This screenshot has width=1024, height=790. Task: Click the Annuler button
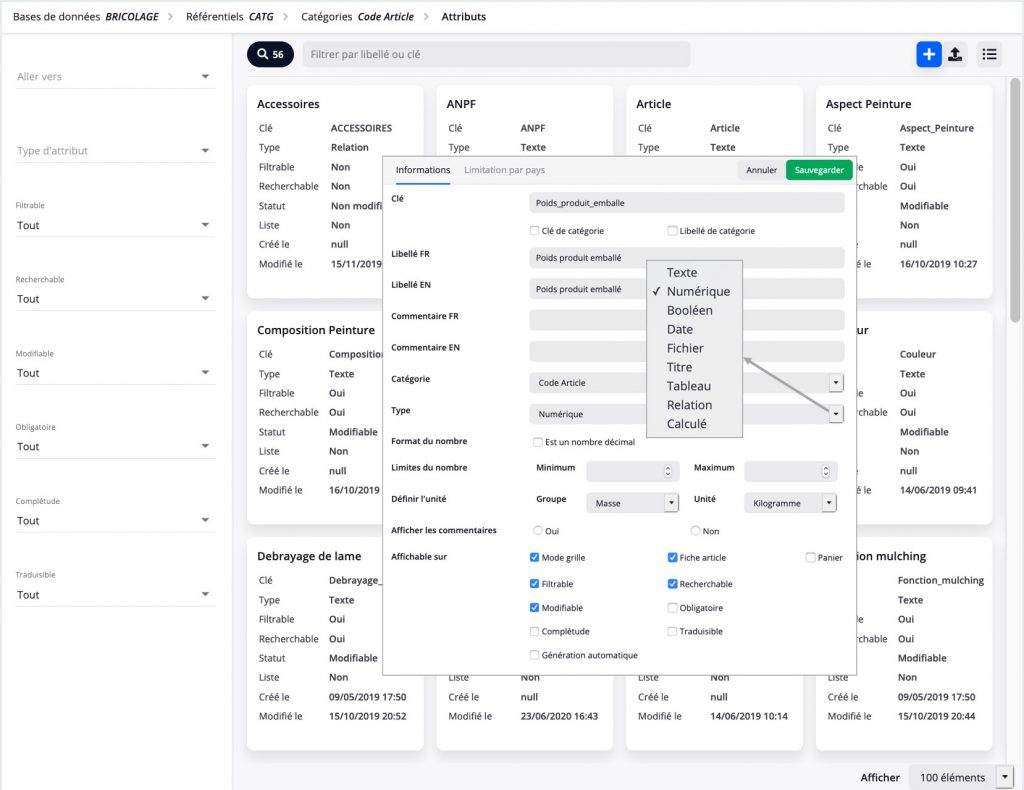(x=761, y=170)
